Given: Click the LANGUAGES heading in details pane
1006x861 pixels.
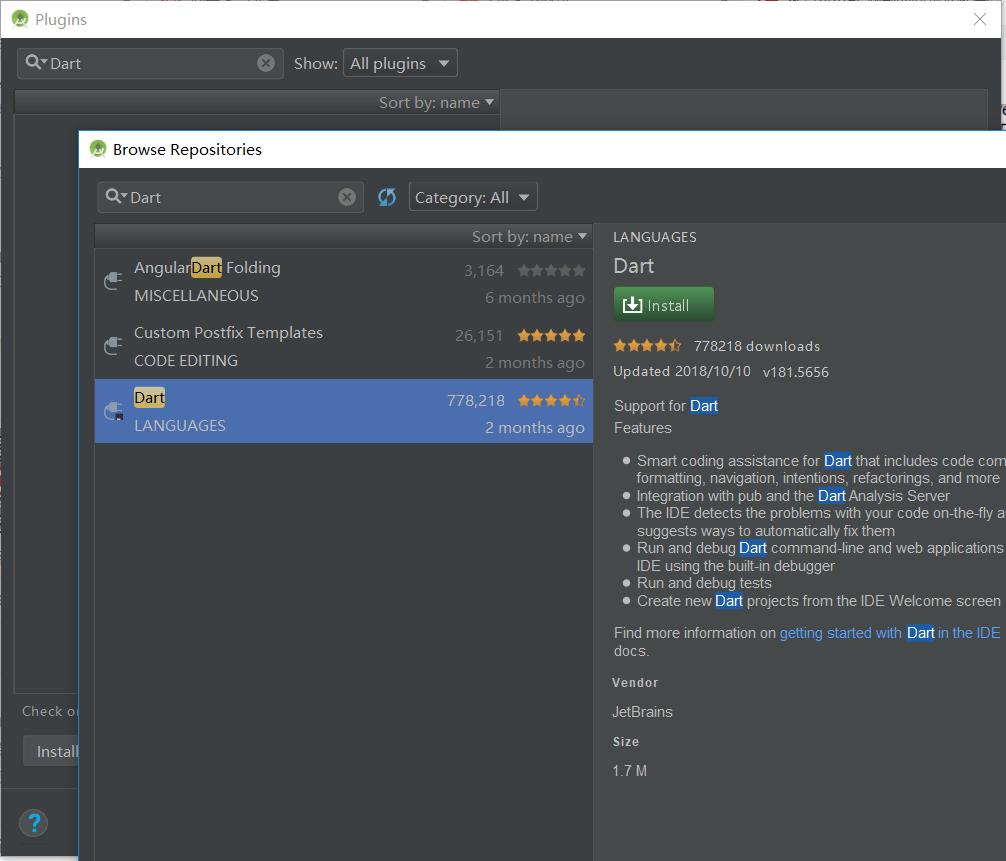Looking at the screenshot, I should (655, 237).
